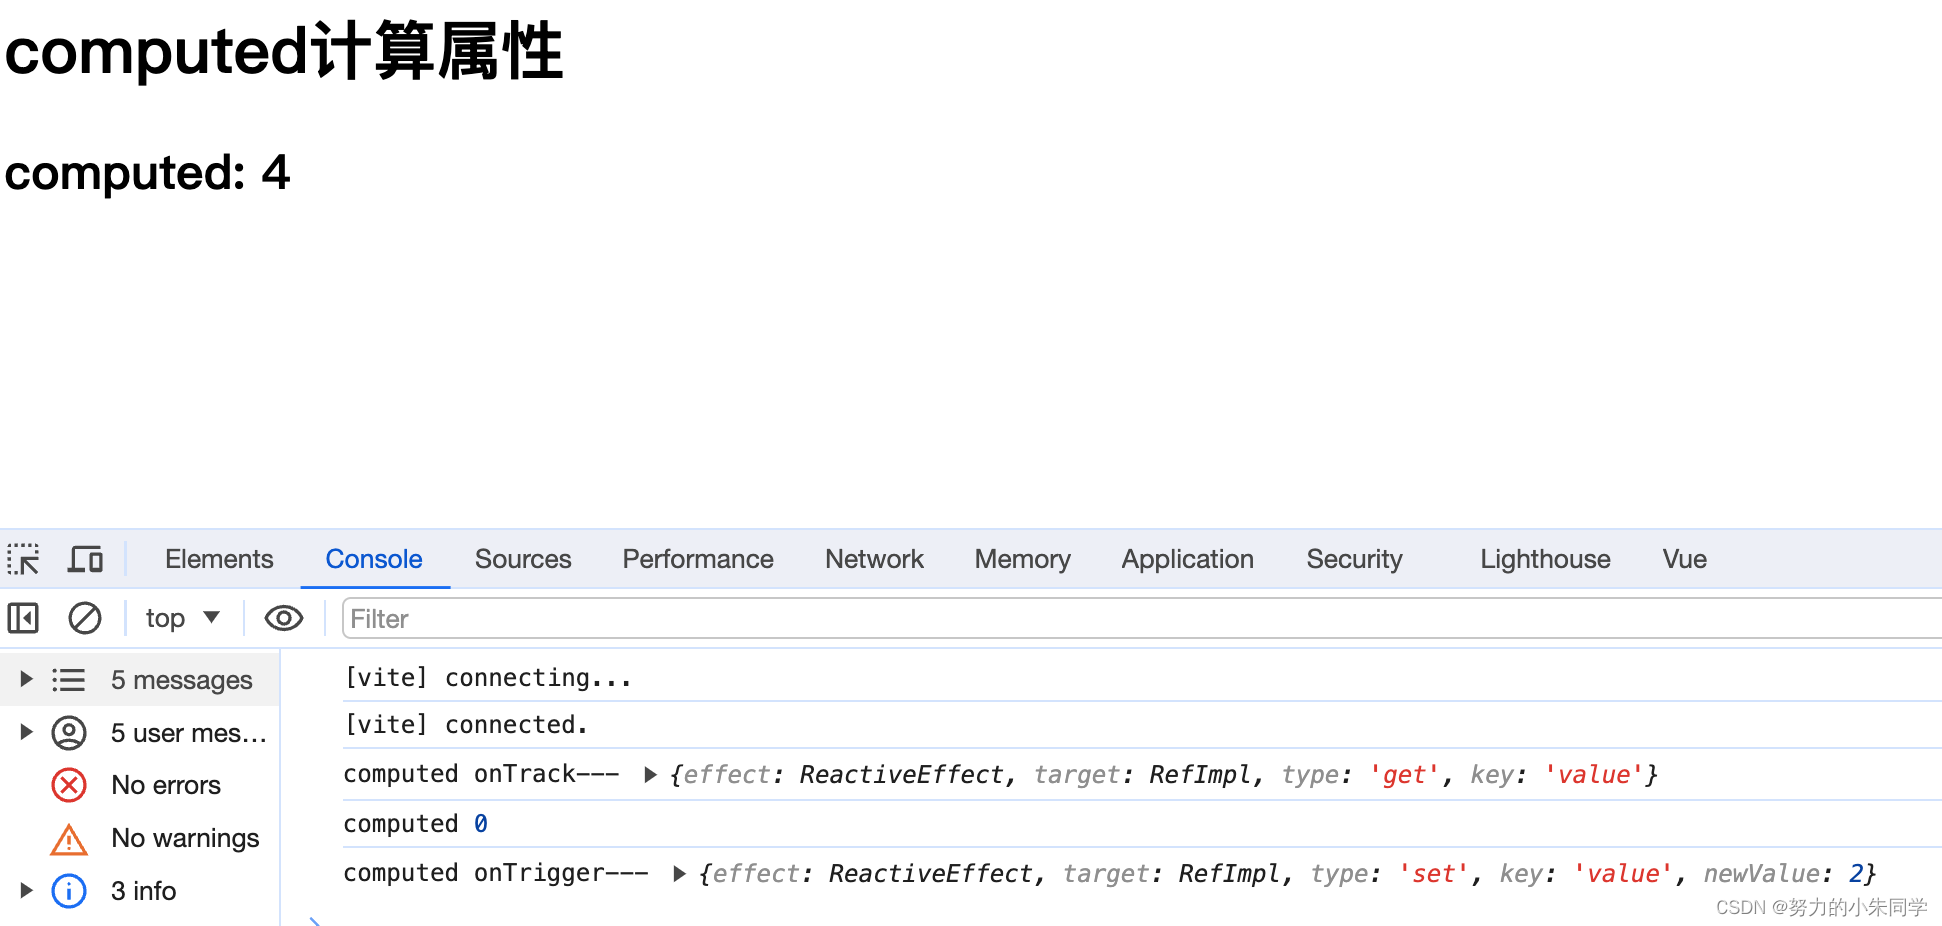The image size is (1942, 926).
Task: Open the Elements tab
Action: click(219, 559)
